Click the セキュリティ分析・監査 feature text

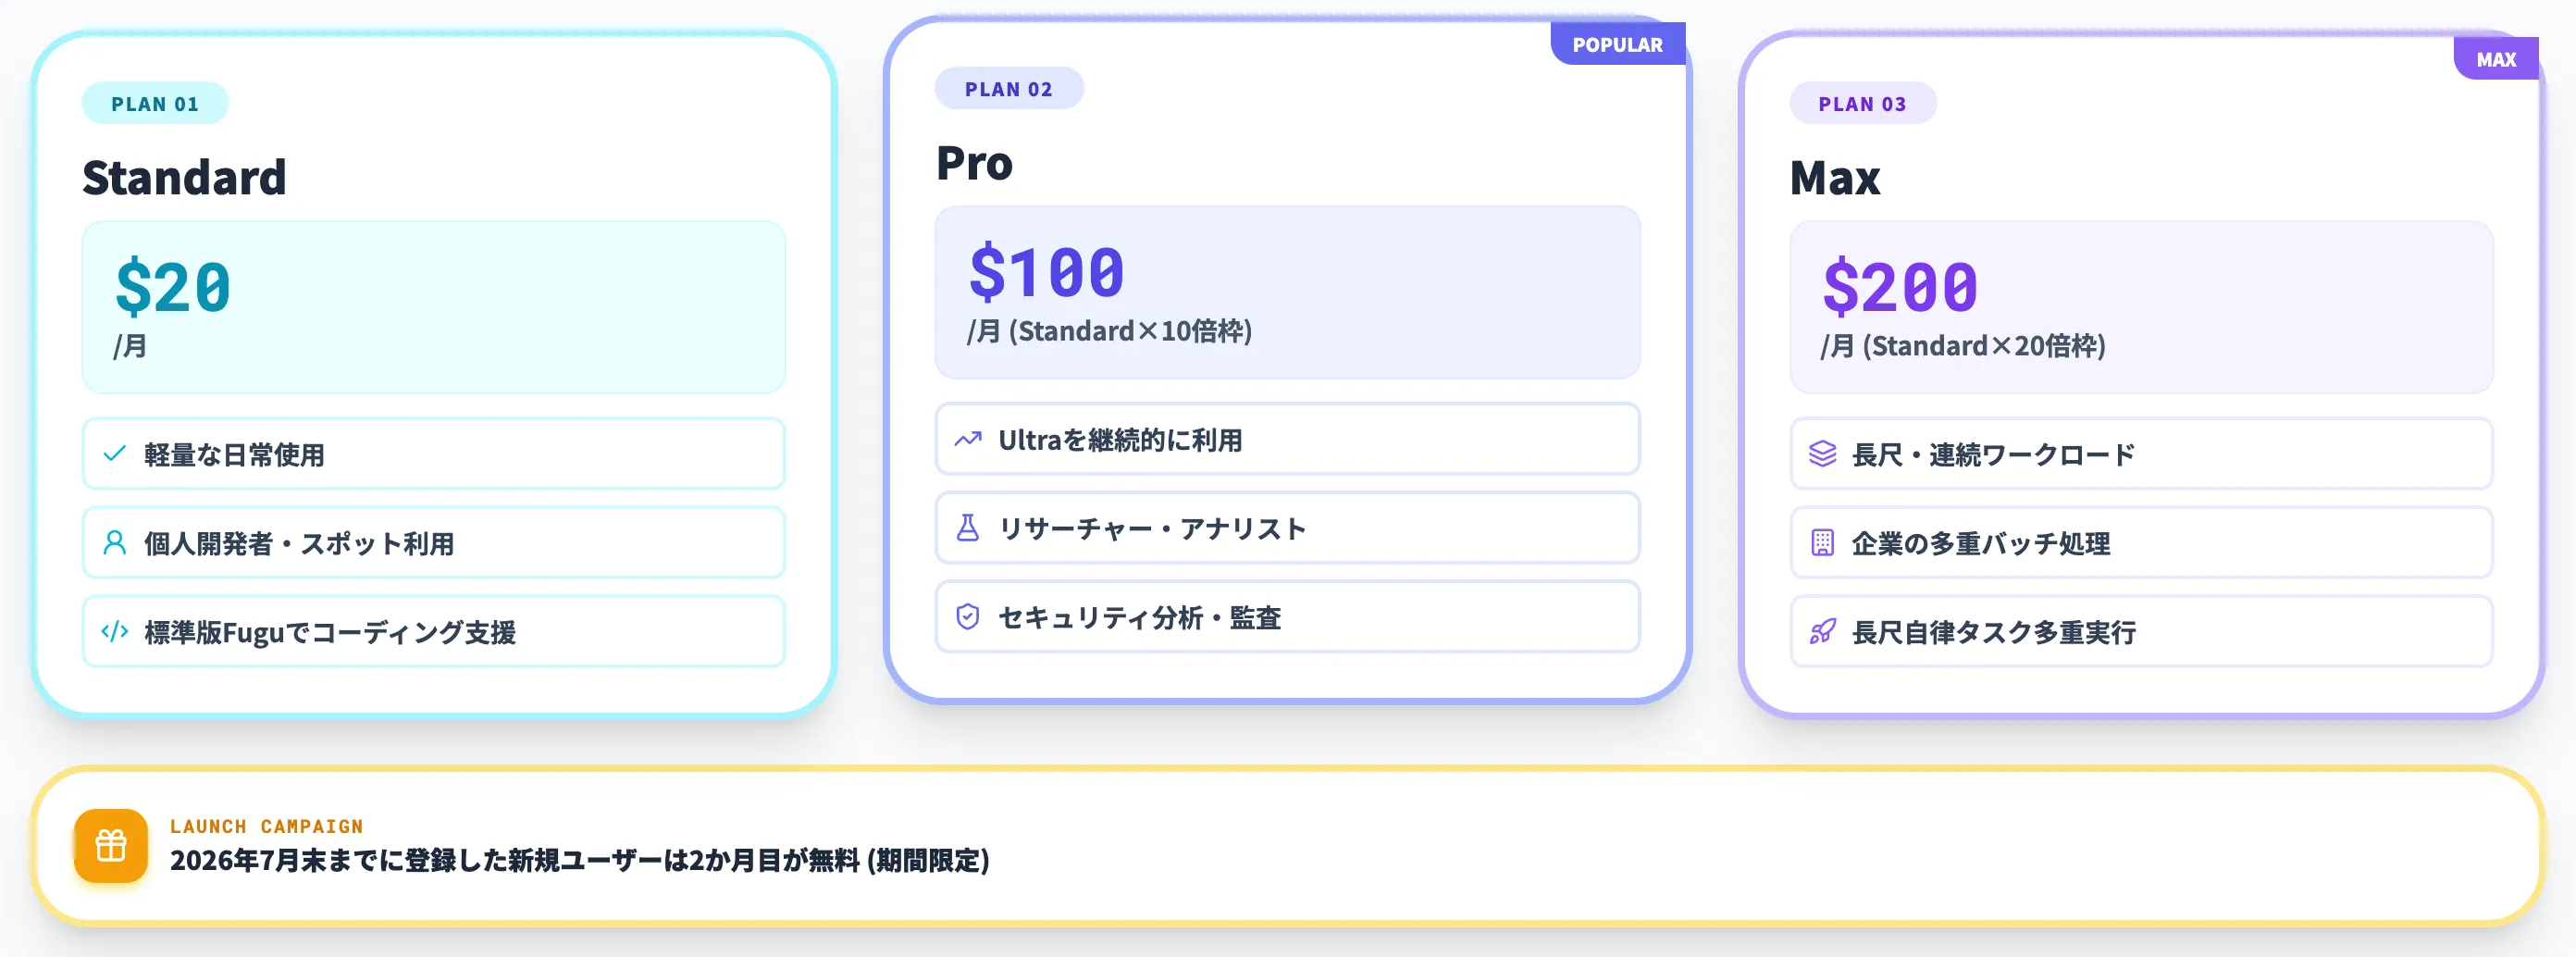(1139, 618)
